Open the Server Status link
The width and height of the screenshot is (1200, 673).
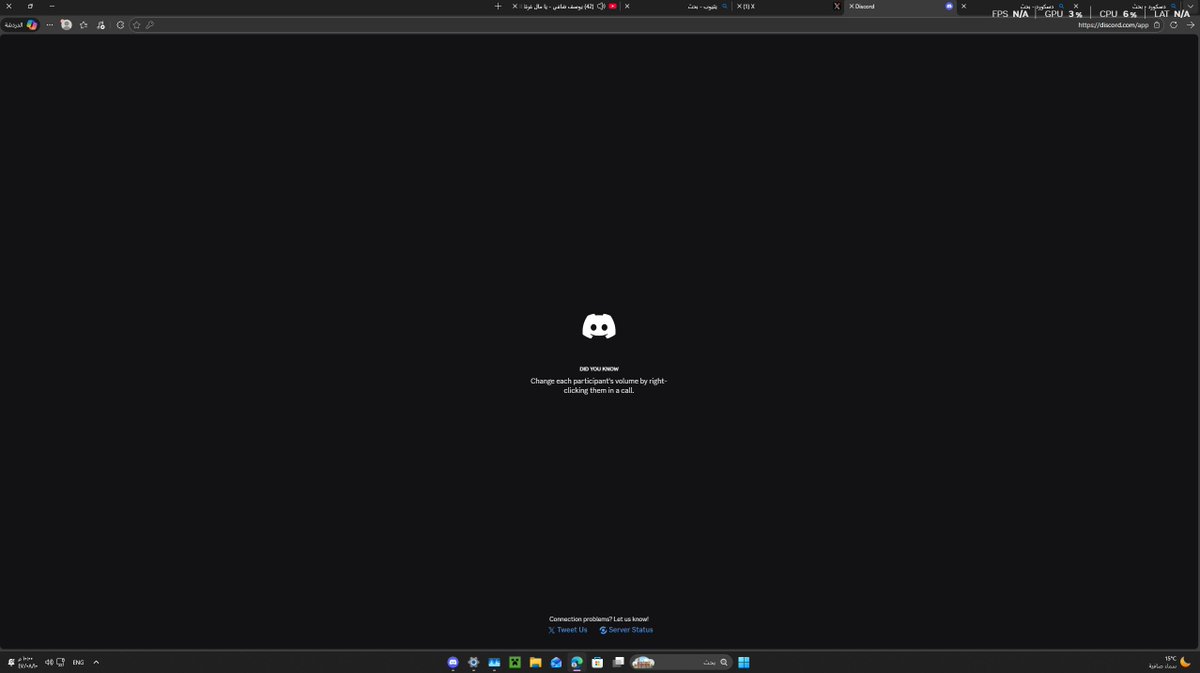point(626,630)
